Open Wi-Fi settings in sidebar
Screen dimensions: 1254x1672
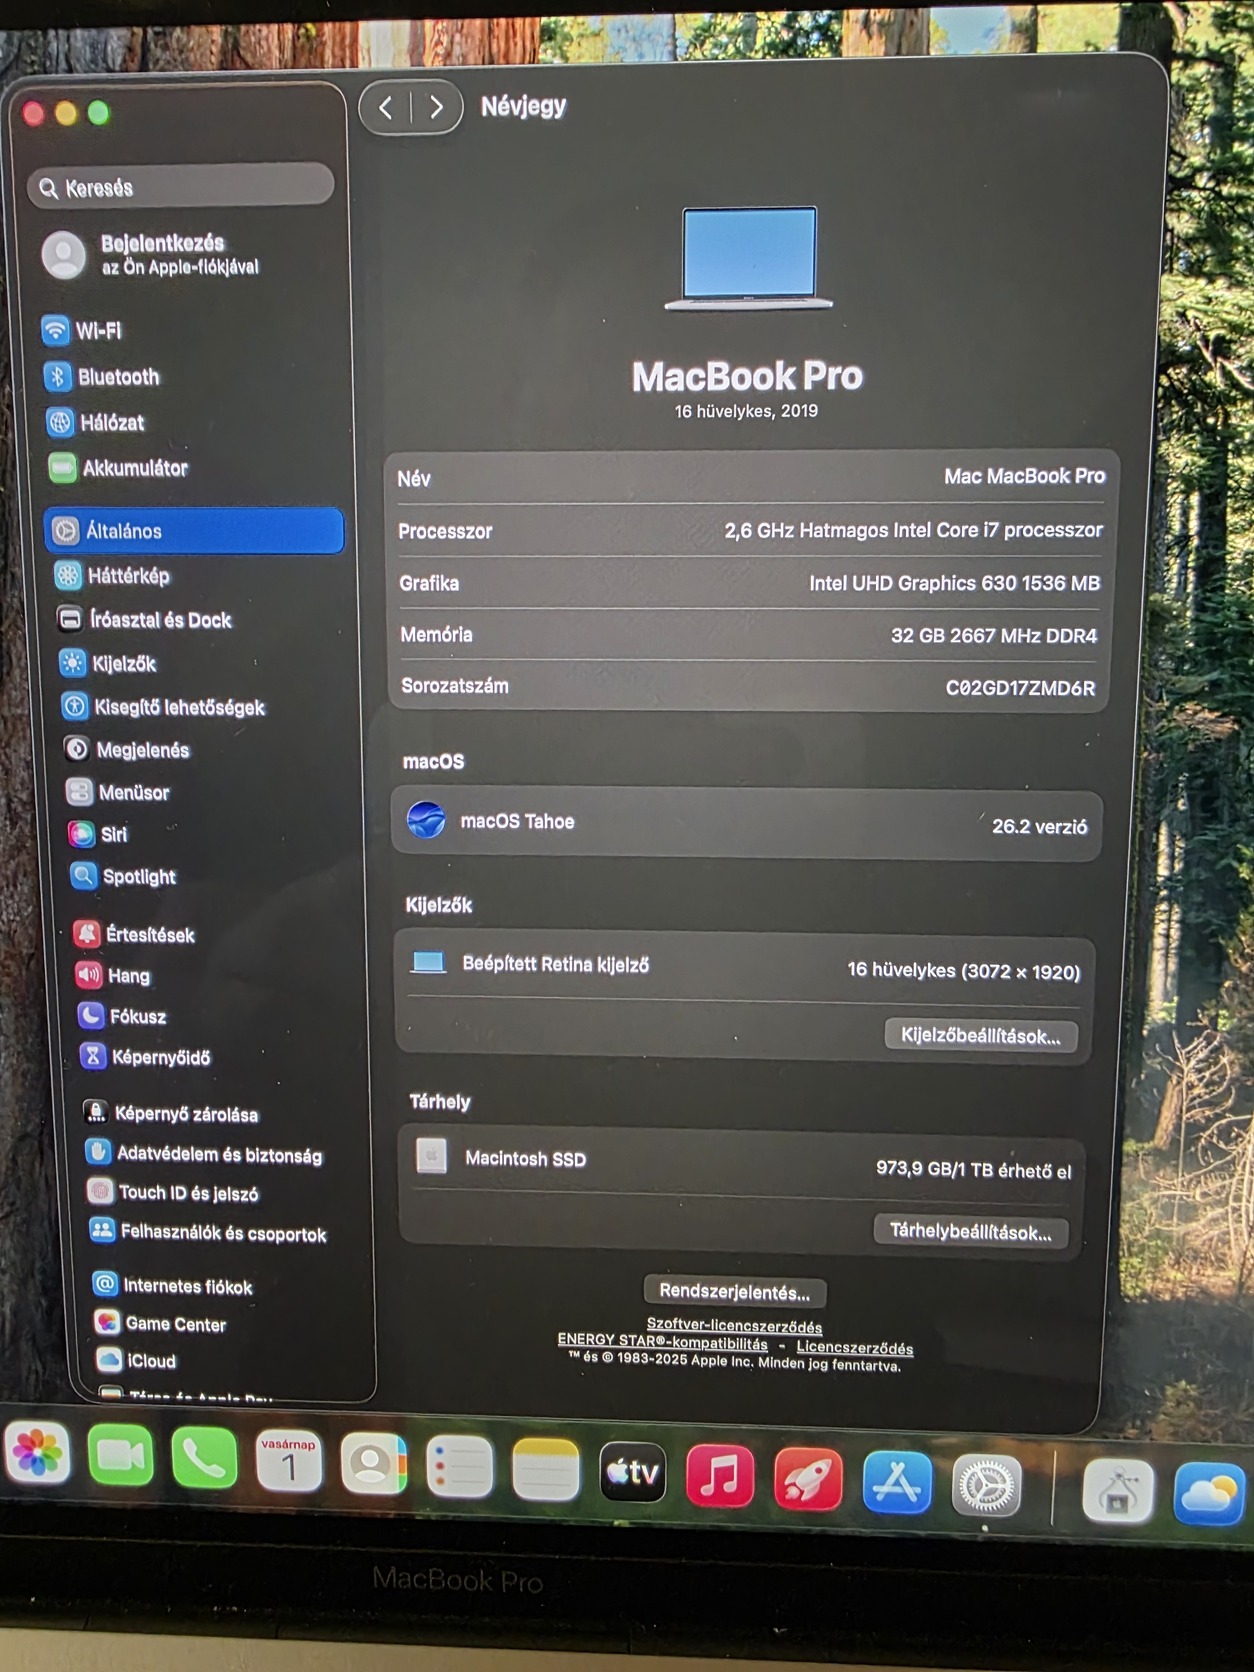coord(82,330)
